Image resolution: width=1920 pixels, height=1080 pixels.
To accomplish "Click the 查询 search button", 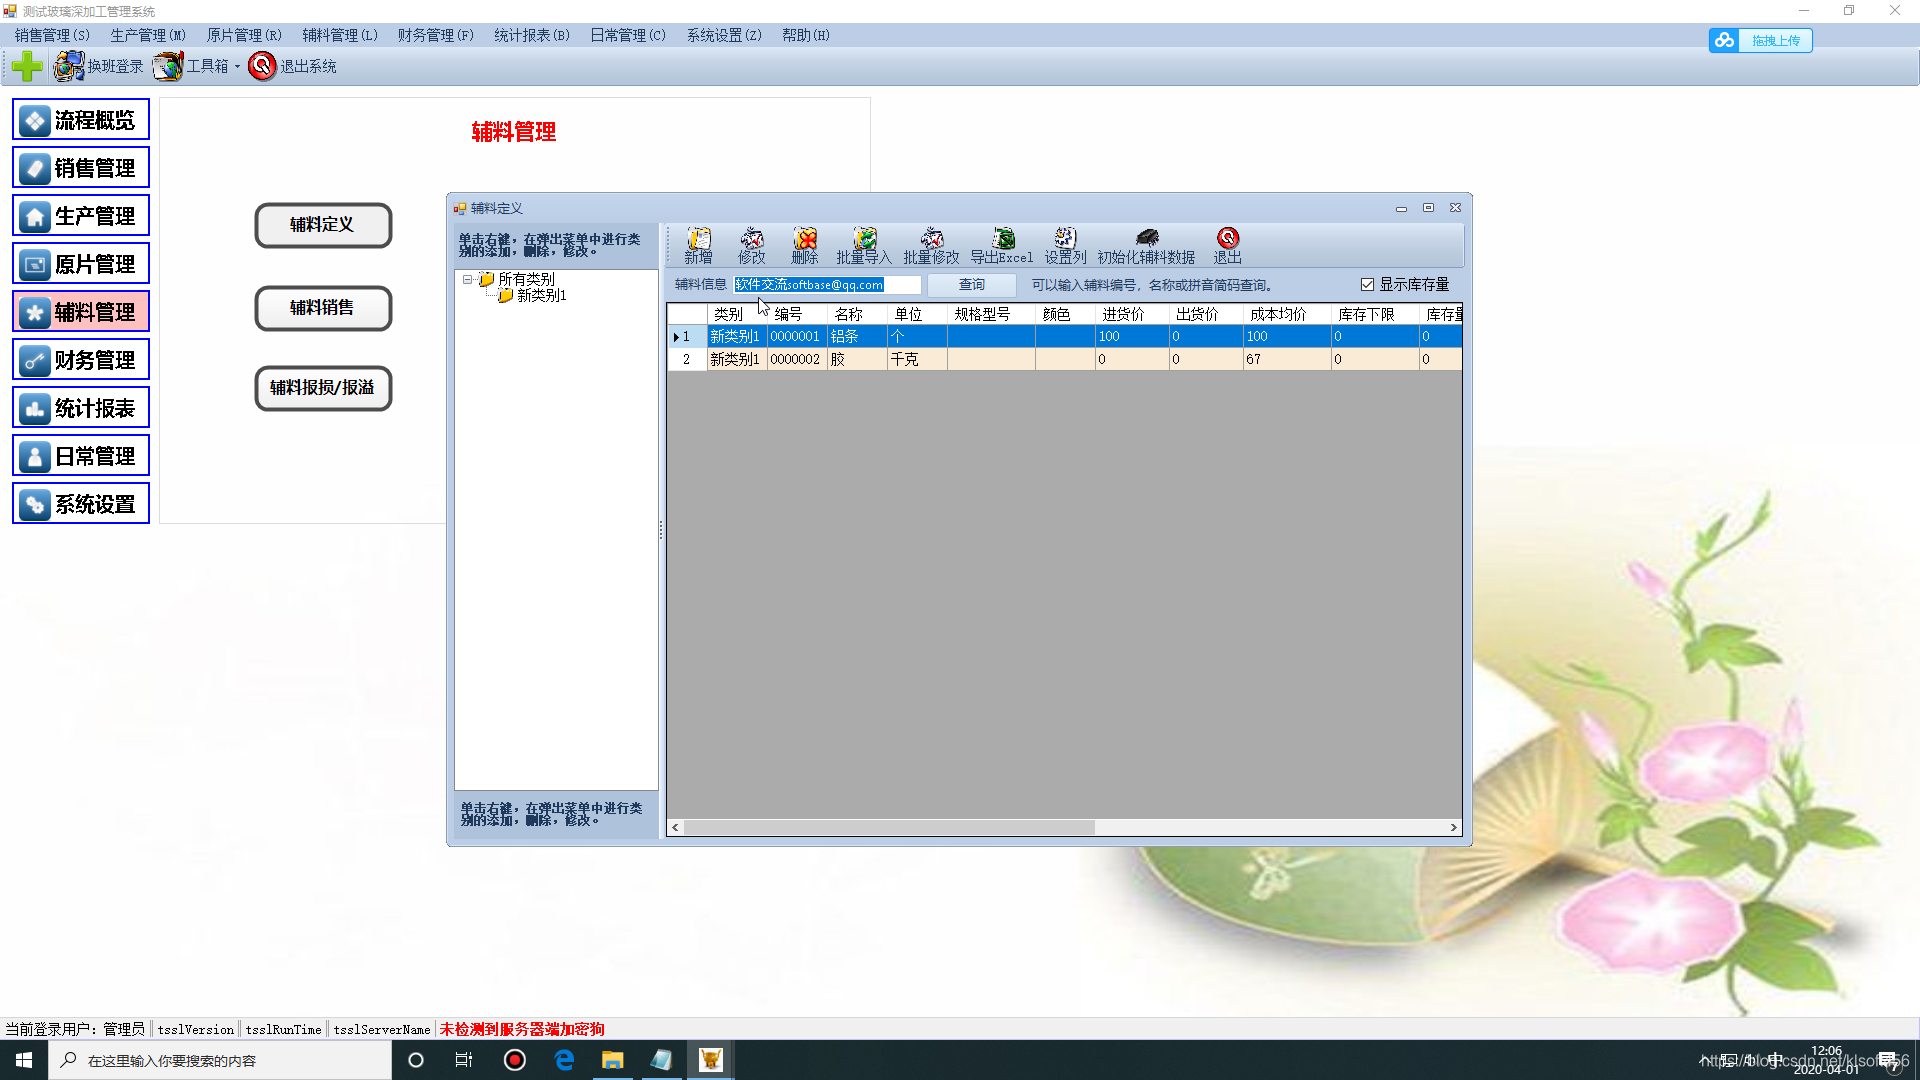I will tap(971, 285).
